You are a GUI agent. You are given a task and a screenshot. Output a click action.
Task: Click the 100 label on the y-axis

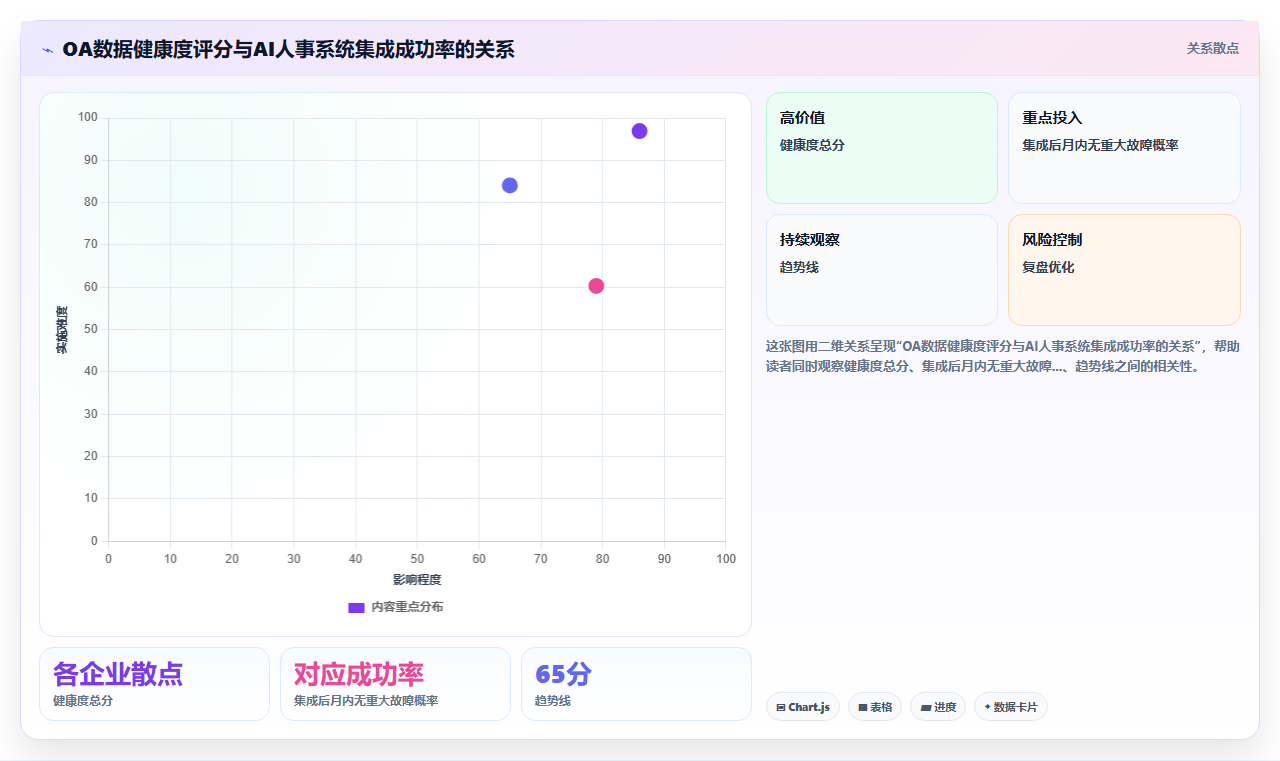[88, 118]
